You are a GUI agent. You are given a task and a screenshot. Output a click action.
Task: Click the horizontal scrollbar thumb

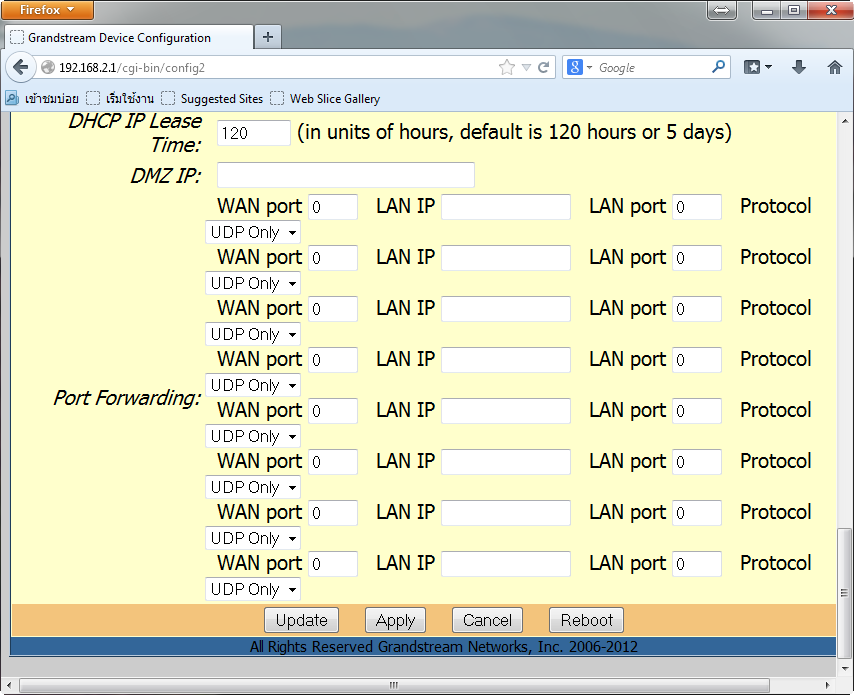point(394,685)
